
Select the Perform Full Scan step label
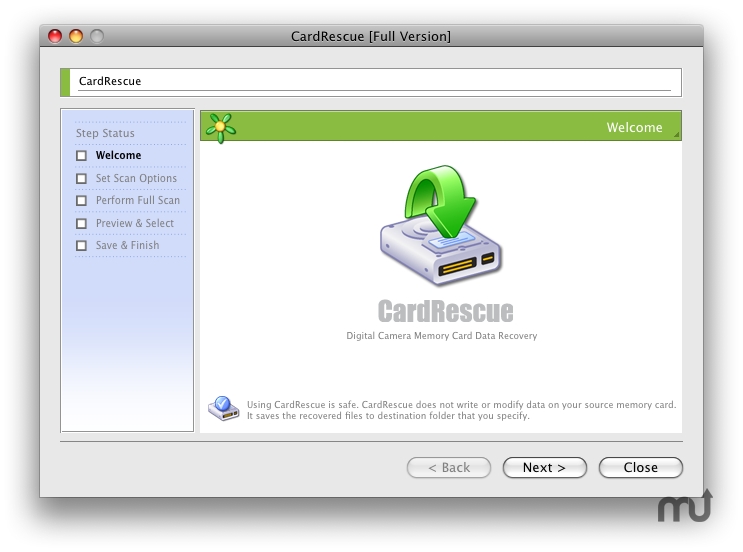[138, 200]
